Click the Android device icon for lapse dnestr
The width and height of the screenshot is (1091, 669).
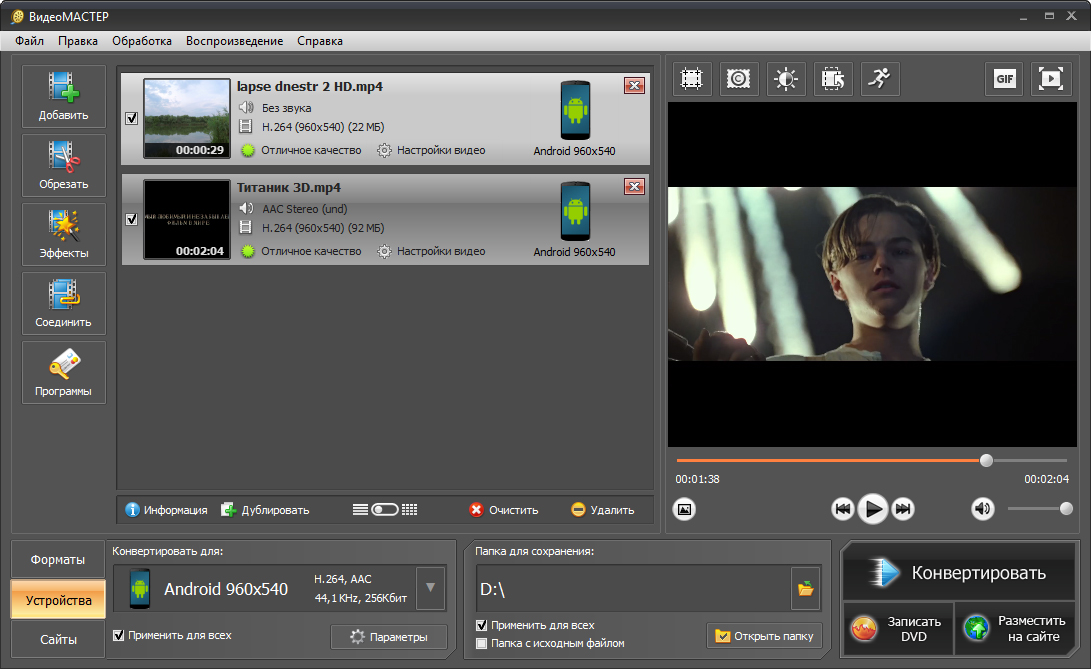point(575,111)
